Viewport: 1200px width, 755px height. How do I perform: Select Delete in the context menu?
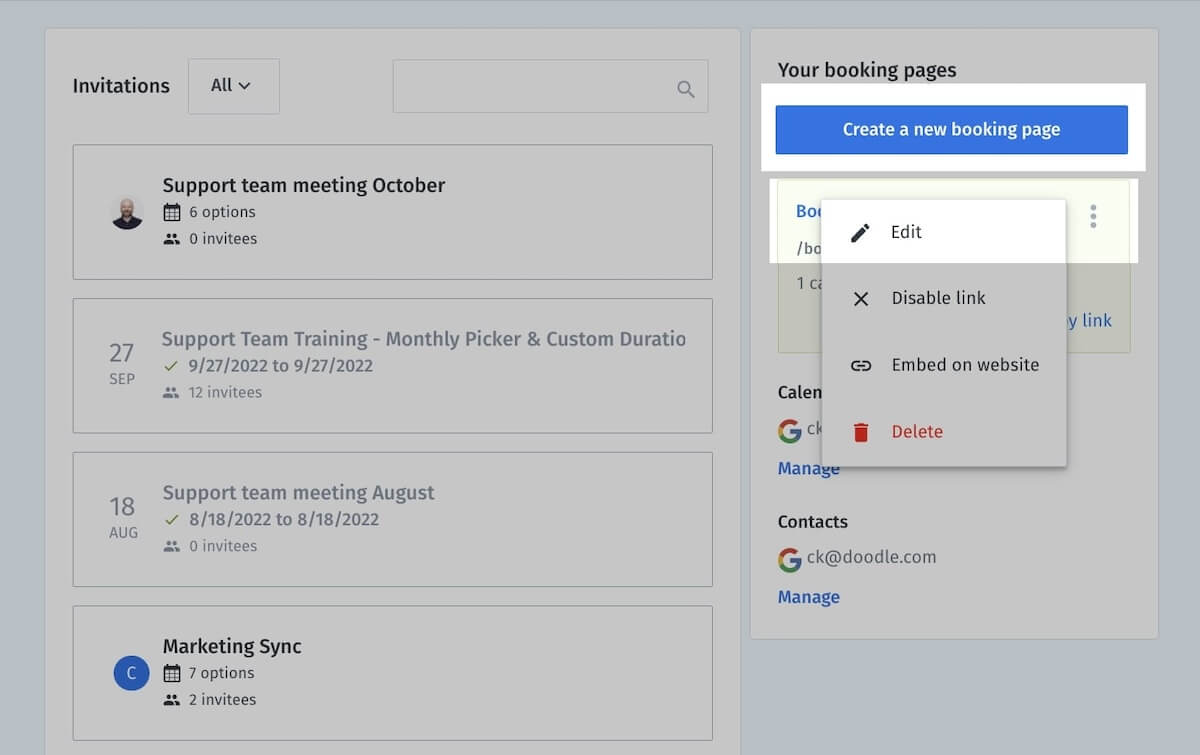pos(917,432)
